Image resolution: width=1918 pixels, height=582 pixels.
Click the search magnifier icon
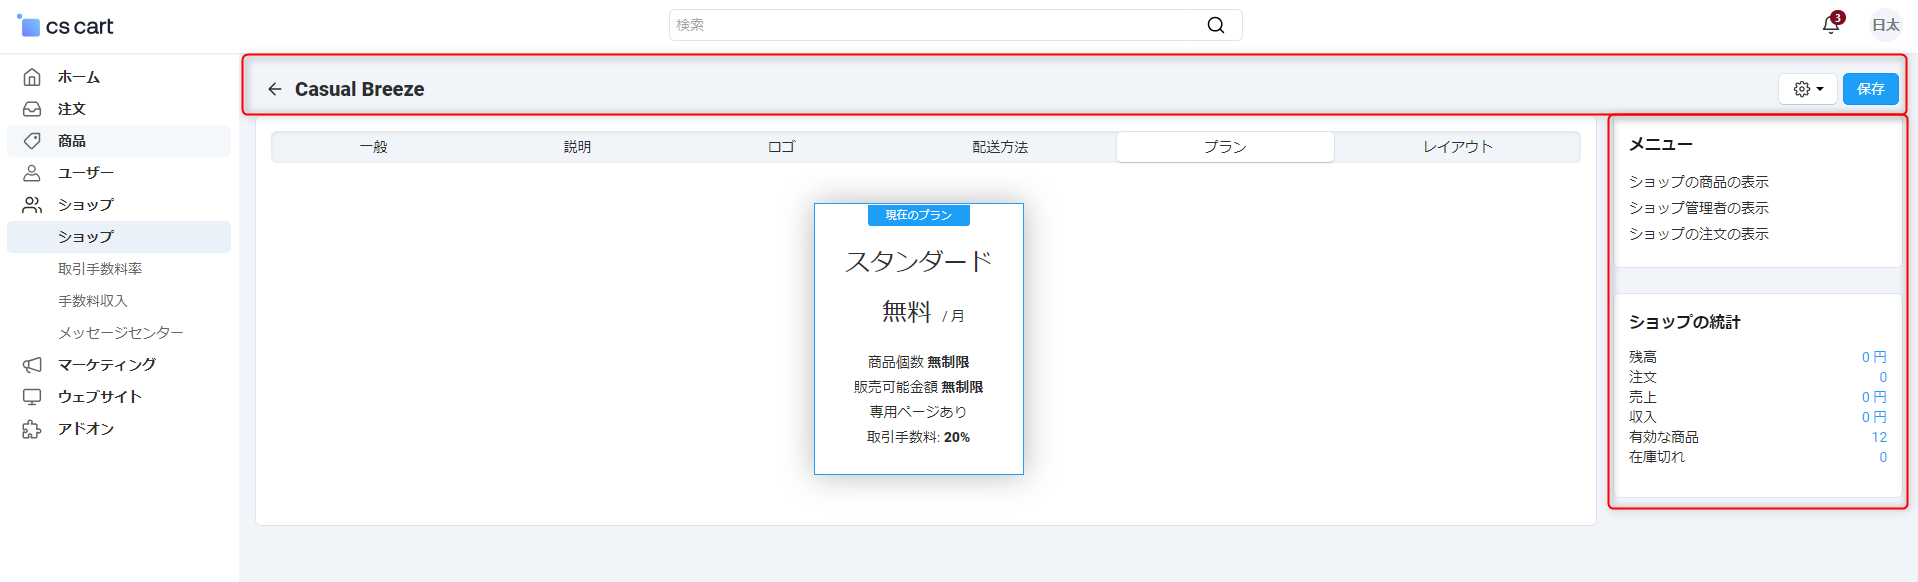(1215, 25)
